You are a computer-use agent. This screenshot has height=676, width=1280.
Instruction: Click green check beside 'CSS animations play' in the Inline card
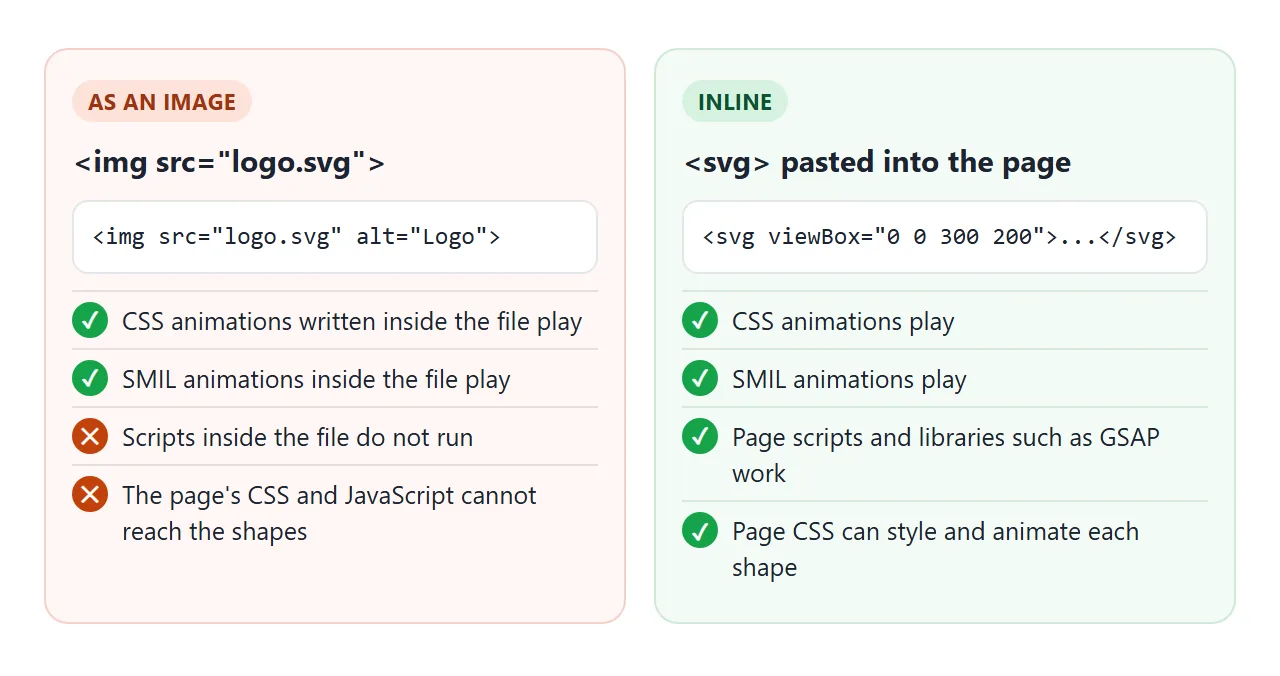pos(700,321)
